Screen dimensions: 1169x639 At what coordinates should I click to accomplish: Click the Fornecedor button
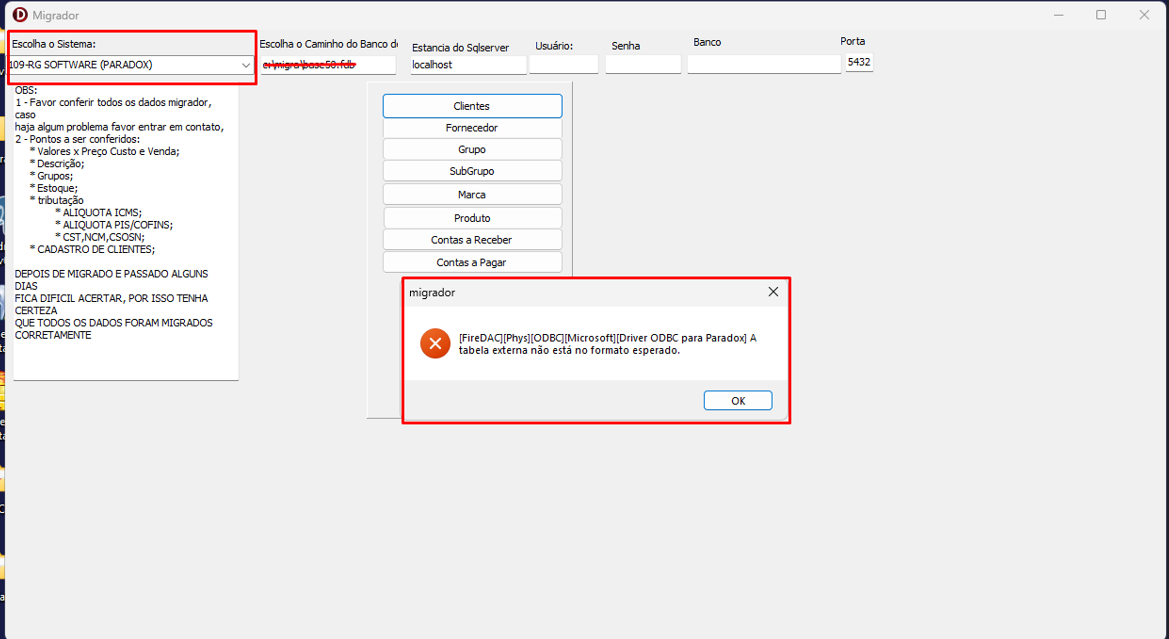pyautogui.click(x=472, y=128)
